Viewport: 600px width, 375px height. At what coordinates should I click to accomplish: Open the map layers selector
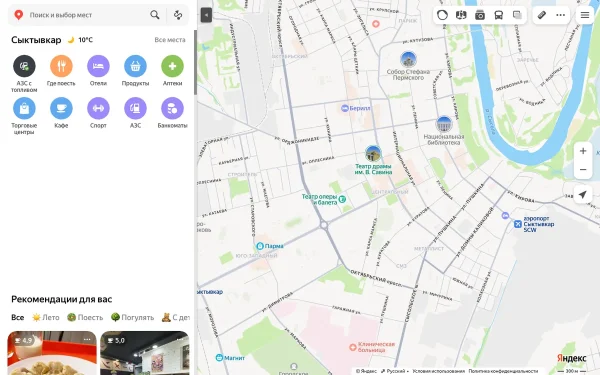click(x=517, y=15)
